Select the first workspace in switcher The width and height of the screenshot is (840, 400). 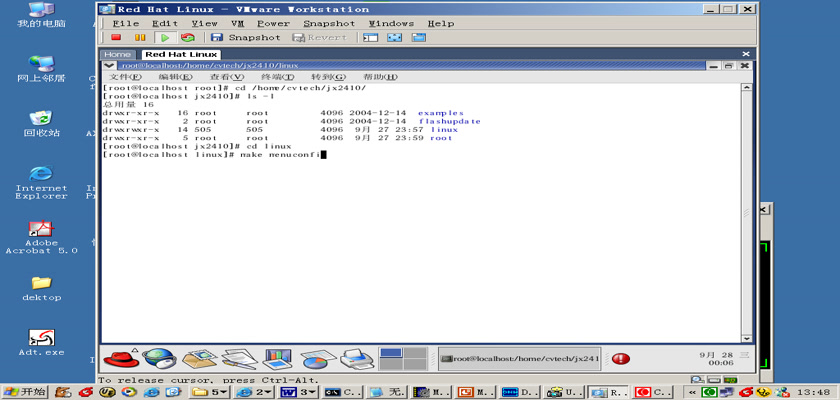[390, 353]
